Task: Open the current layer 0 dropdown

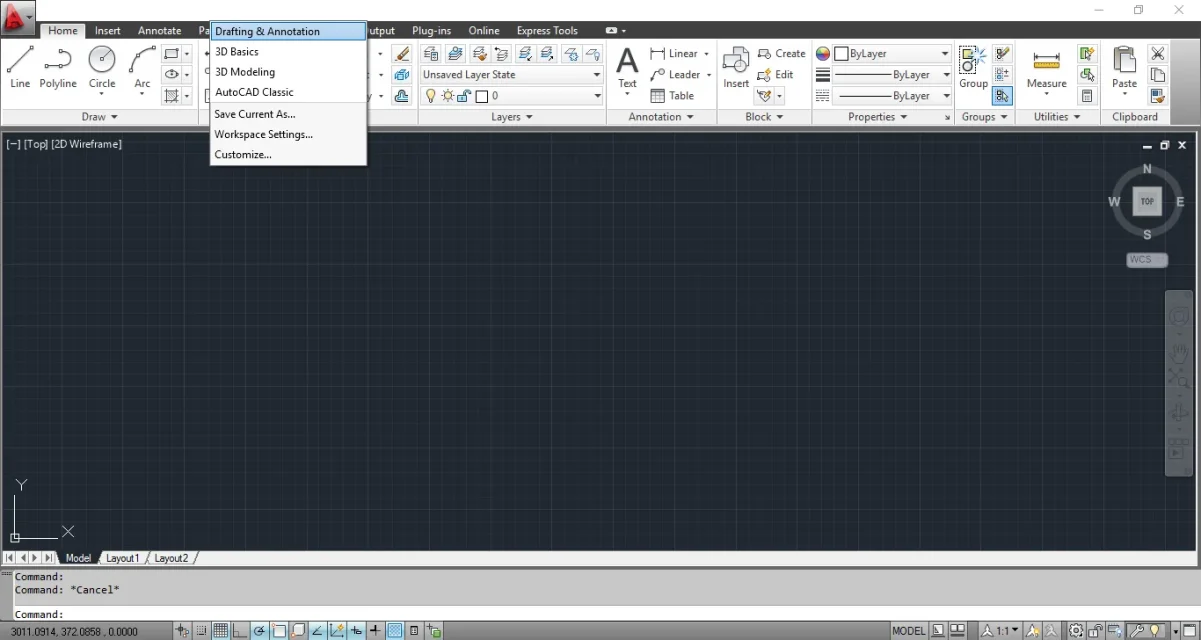Action: point(512,96)
